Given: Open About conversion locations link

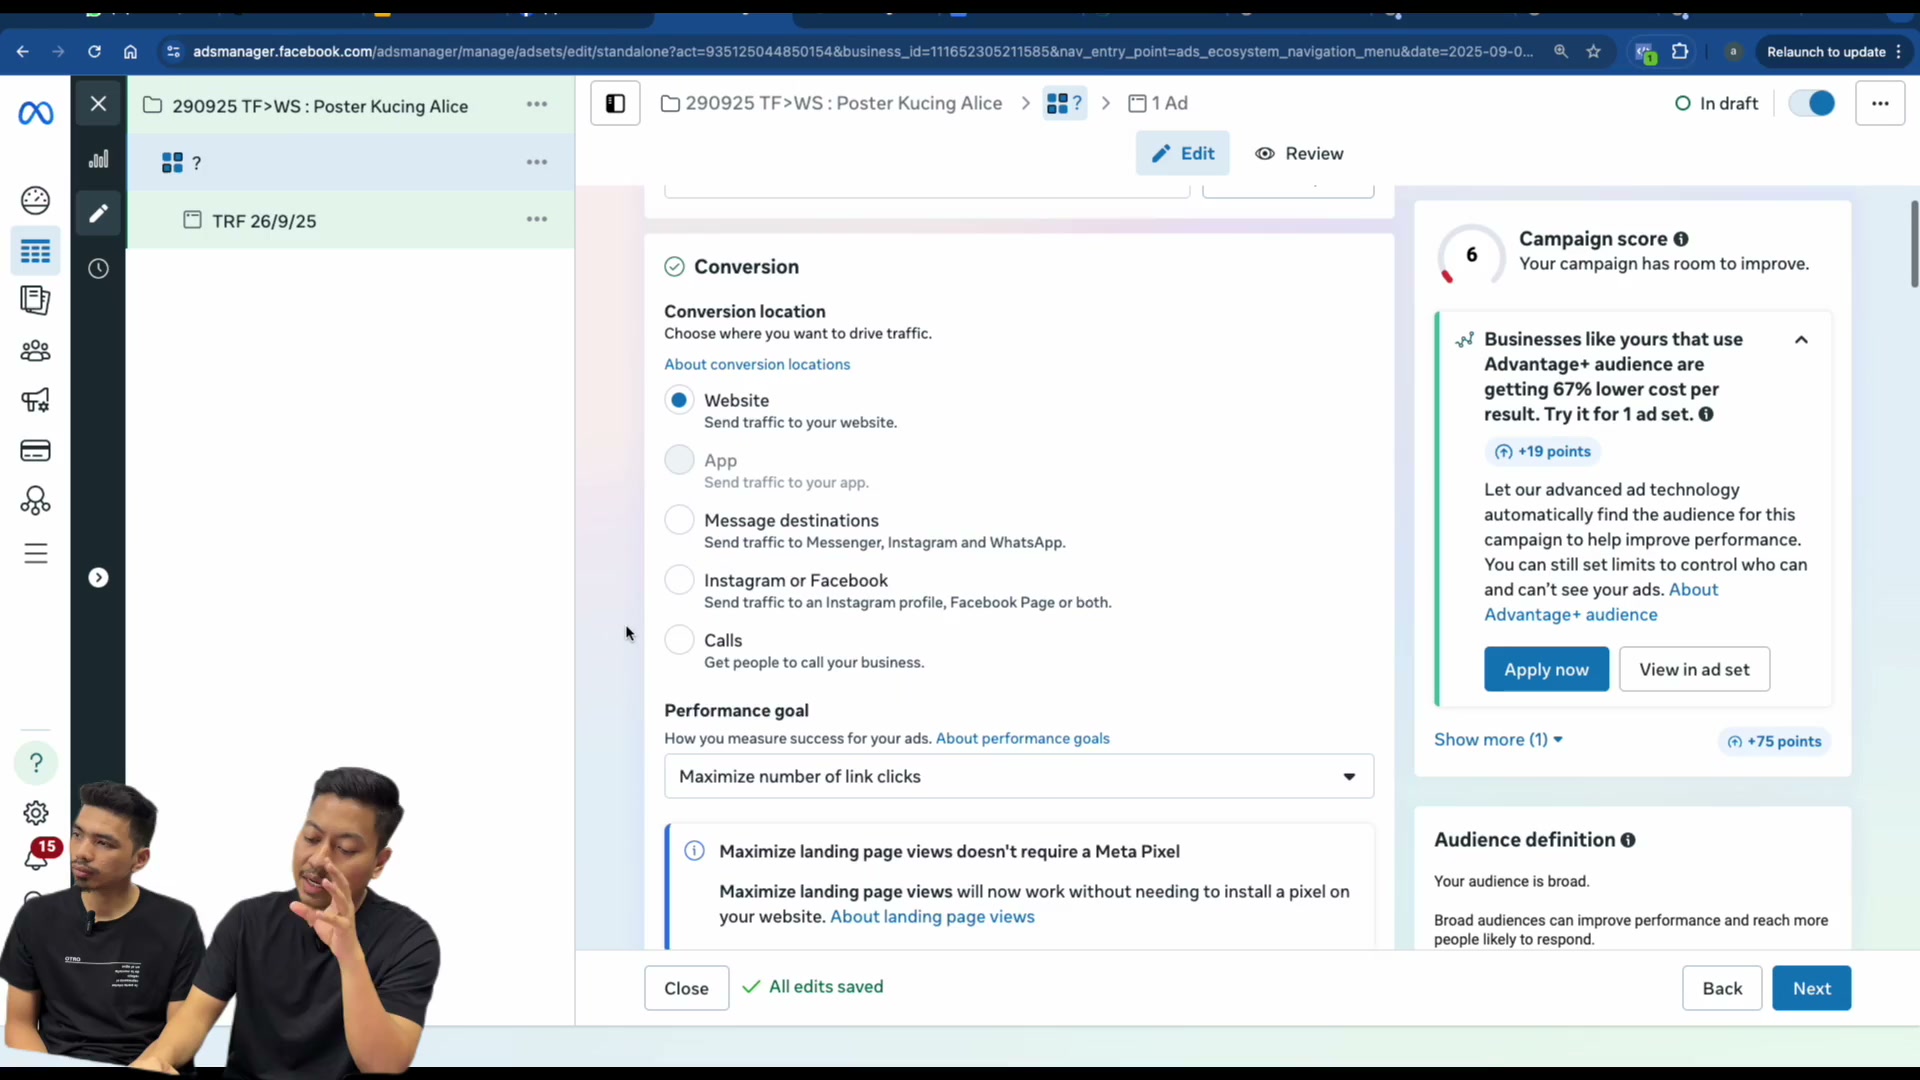Looking at the screenshot, I should (x=757, y=365).
